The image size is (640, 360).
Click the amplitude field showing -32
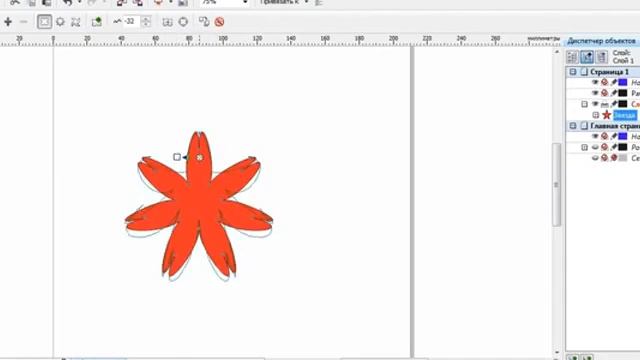pyautogui.click(x=131, y=21)
